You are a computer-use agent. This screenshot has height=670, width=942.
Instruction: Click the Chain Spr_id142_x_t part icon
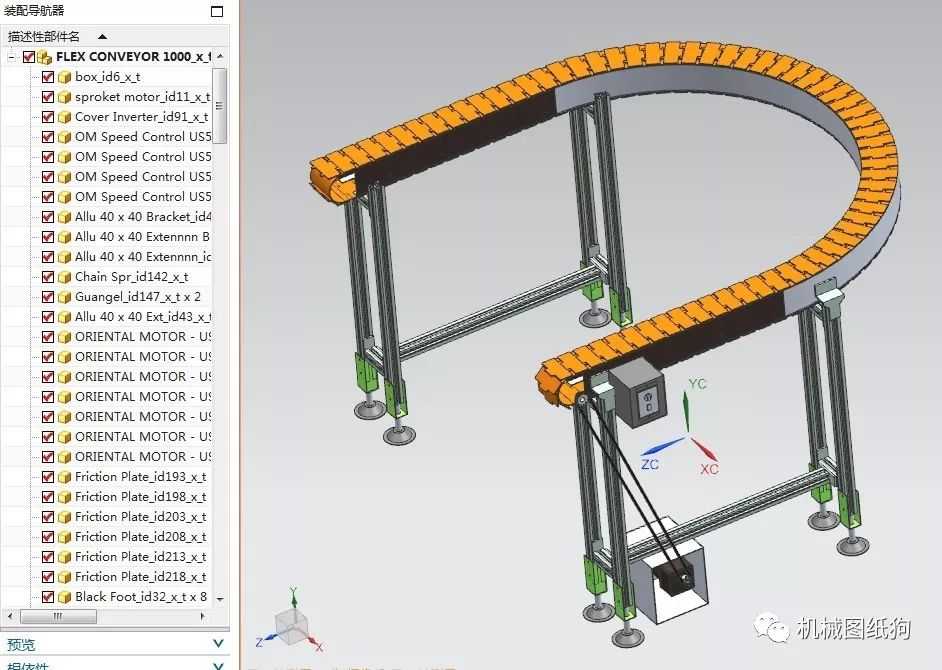tap(64, 277)
